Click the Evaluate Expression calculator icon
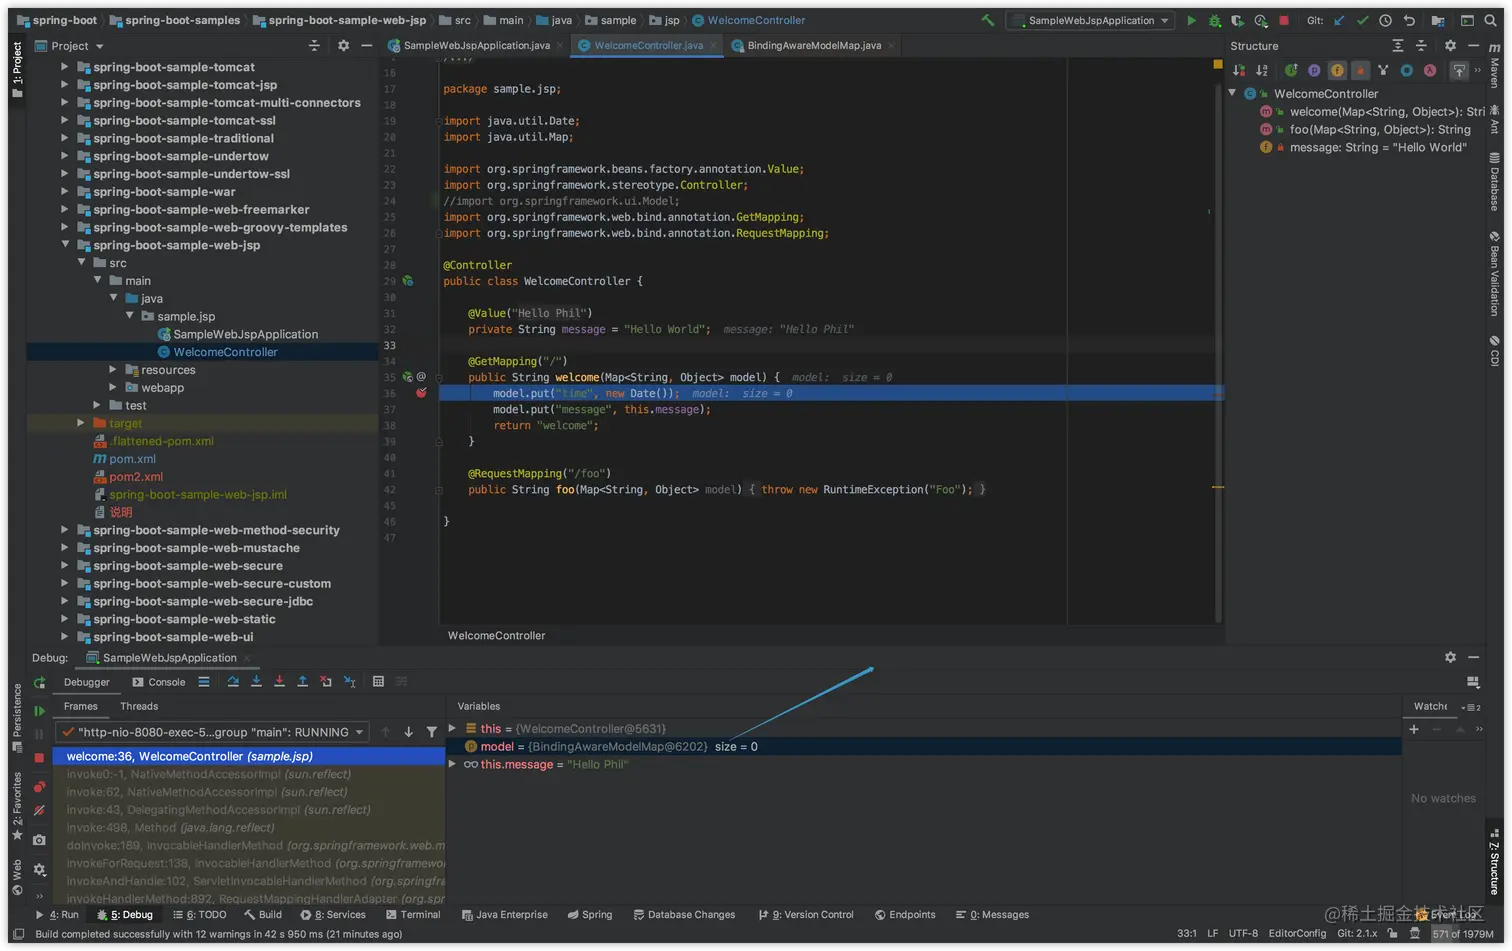Viewport: 1512px width, 951px height. tap(378, 682)
